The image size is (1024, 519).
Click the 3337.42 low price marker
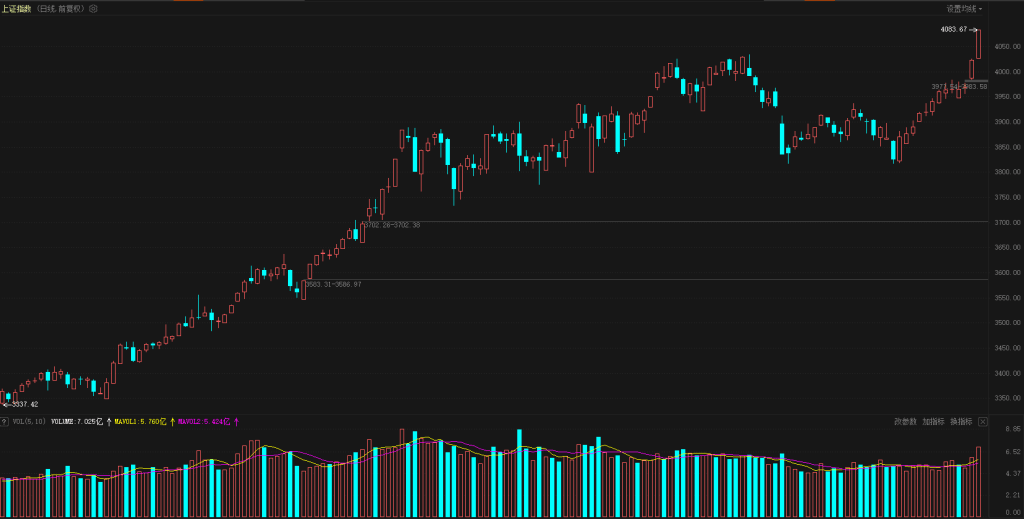click(x=22, y=404)
